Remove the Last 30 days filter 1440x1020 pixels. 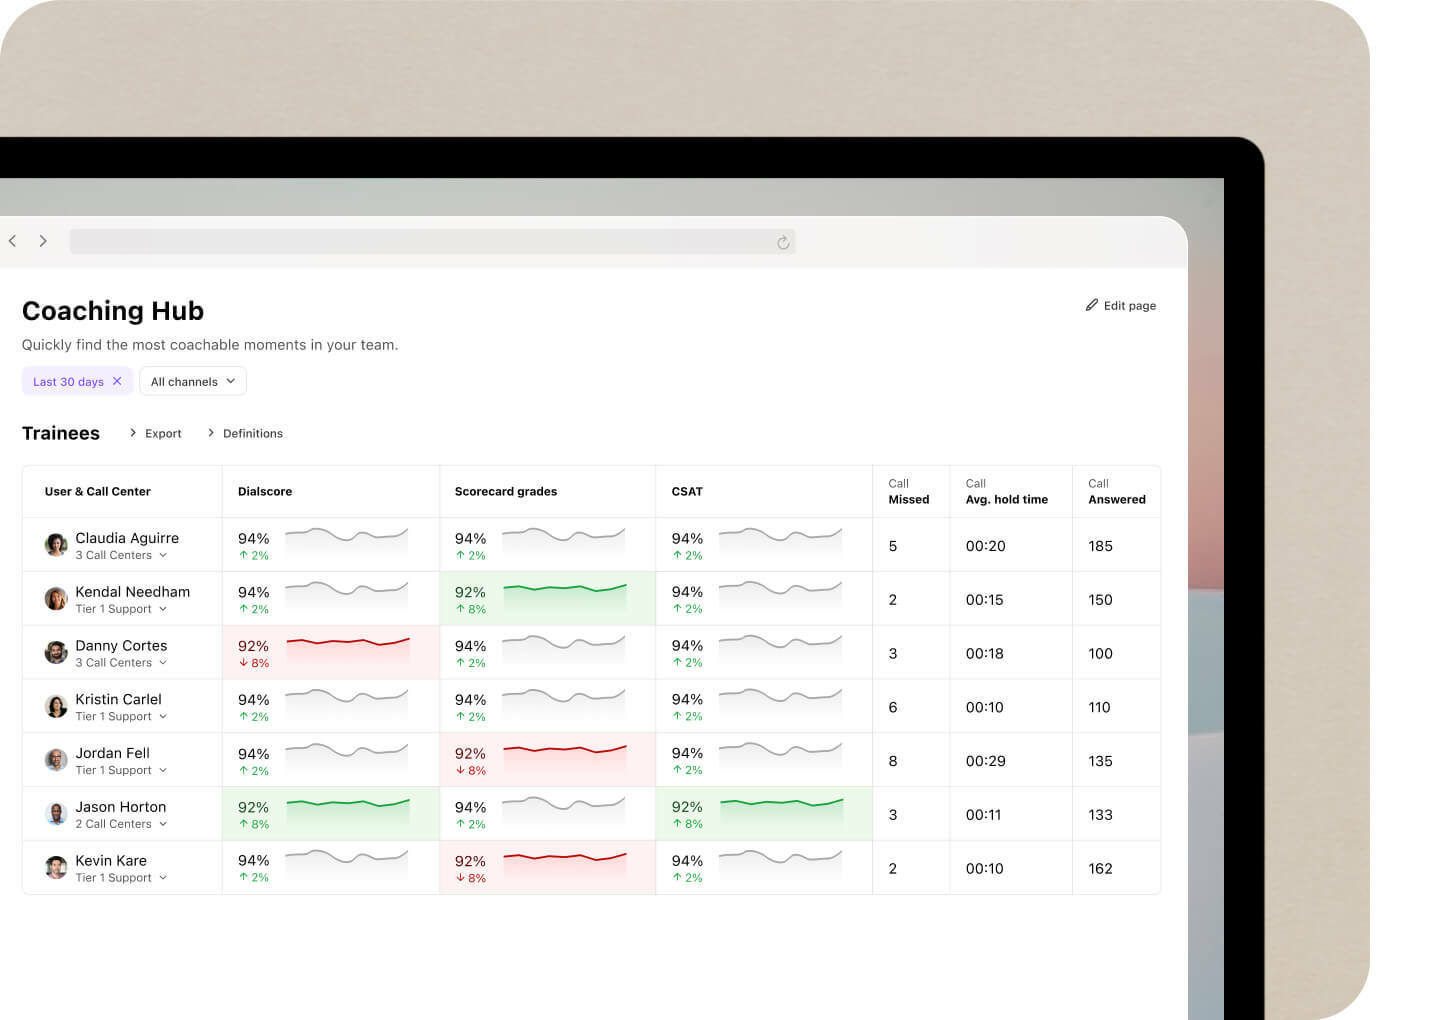[117, 381]
